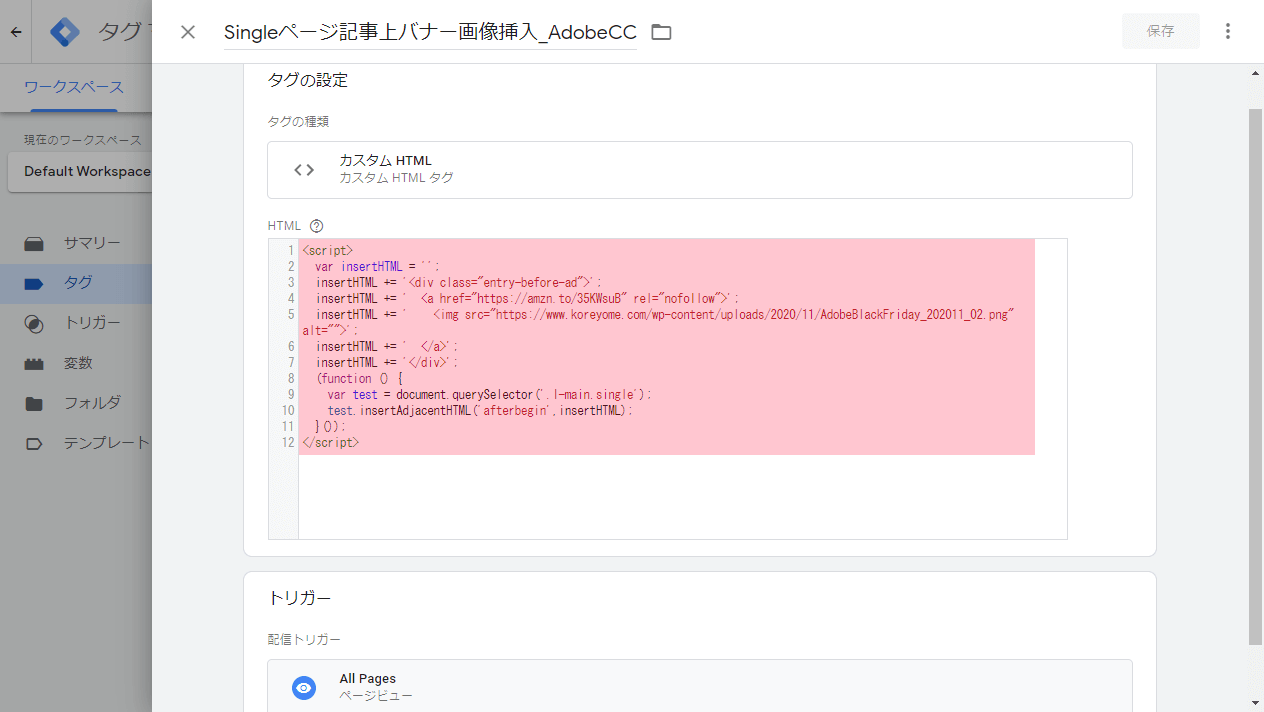The image size is (1264, 712).
Task: Click the 保存 save button
Action: pyautogui.click(x=1161, y=31)
